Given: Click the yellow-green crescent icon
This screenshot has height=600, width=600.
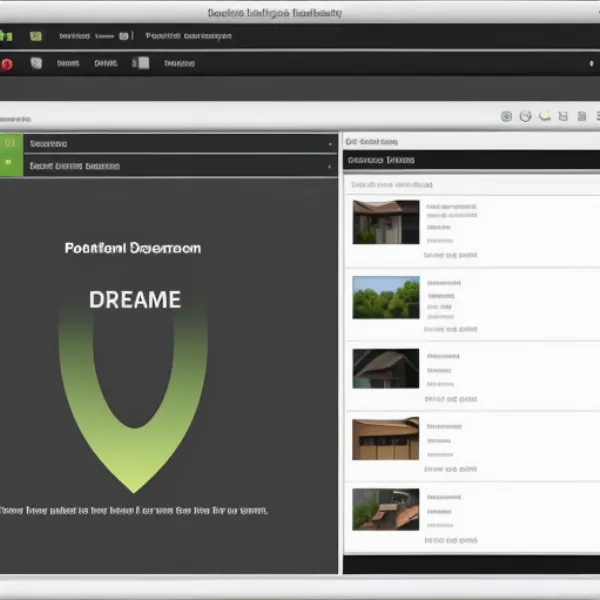Looking at the screenshot, I should point(545,116).
